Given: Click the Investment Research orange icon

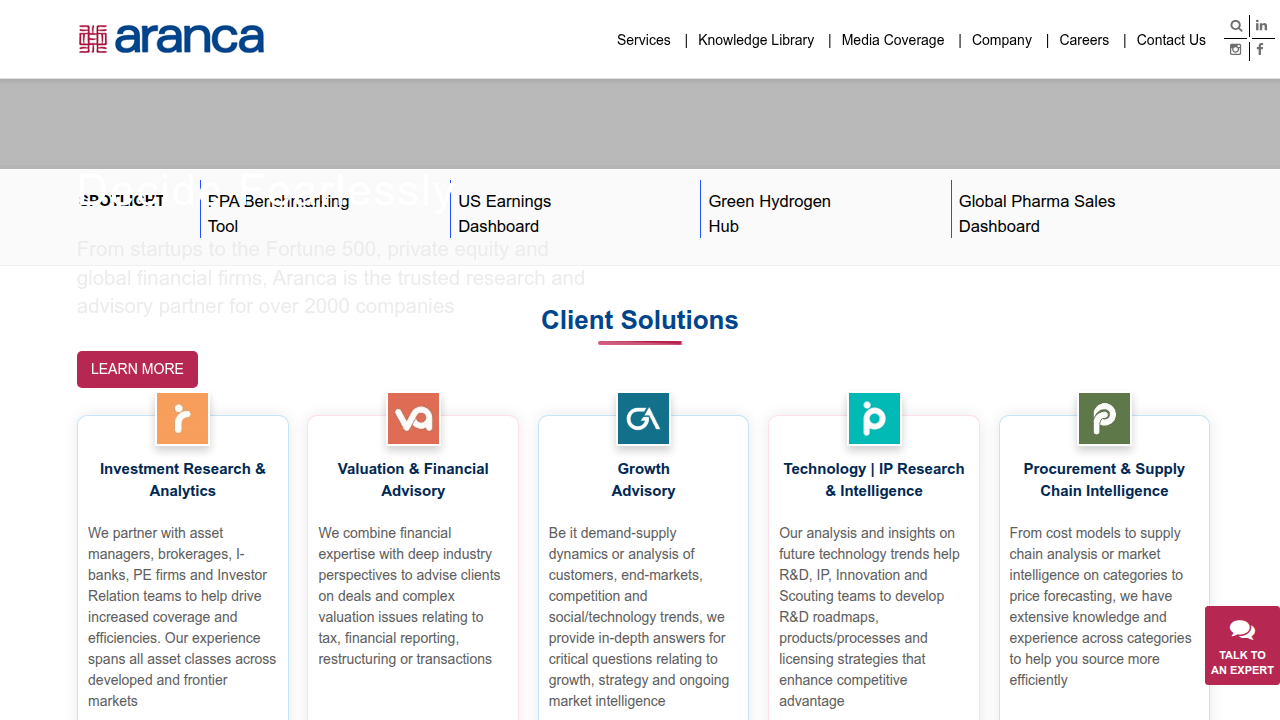Looking at the screenshot, I should point(183,418).
